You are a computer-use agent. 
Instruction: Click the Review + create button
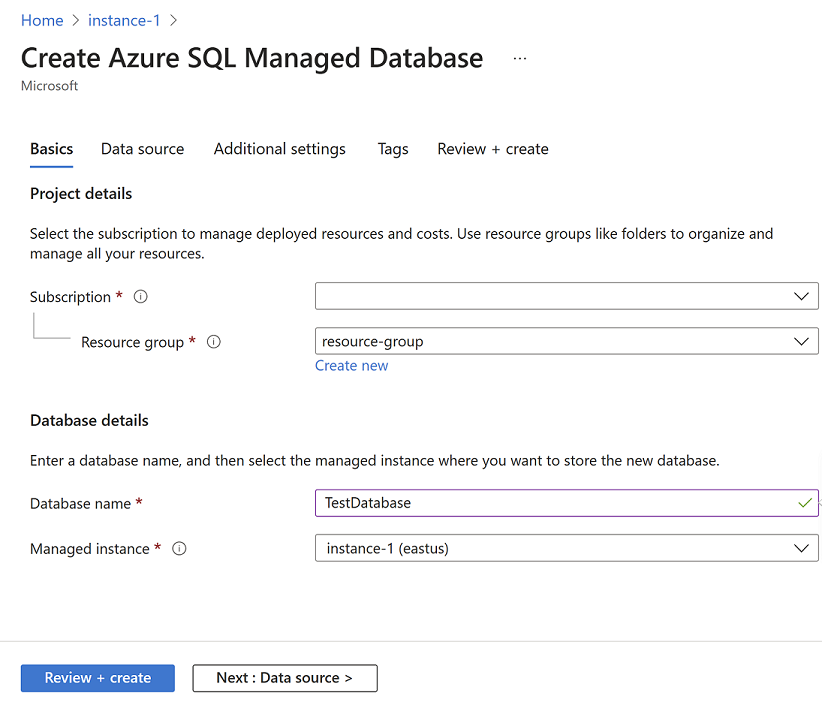pyautogui.click(x=97, y=678)
